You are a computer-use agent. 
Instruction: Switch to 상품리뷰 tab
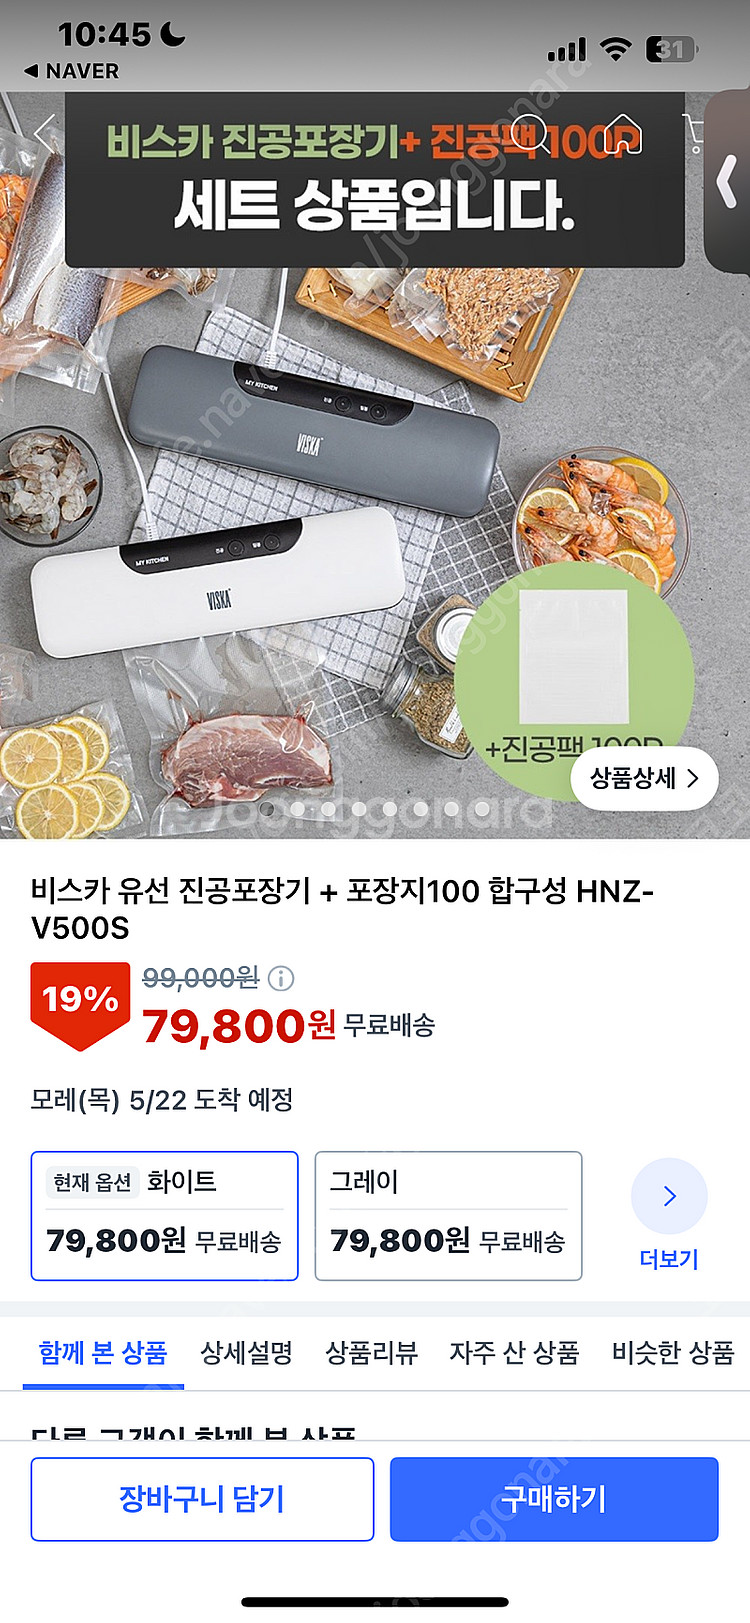pos(371,1353)
